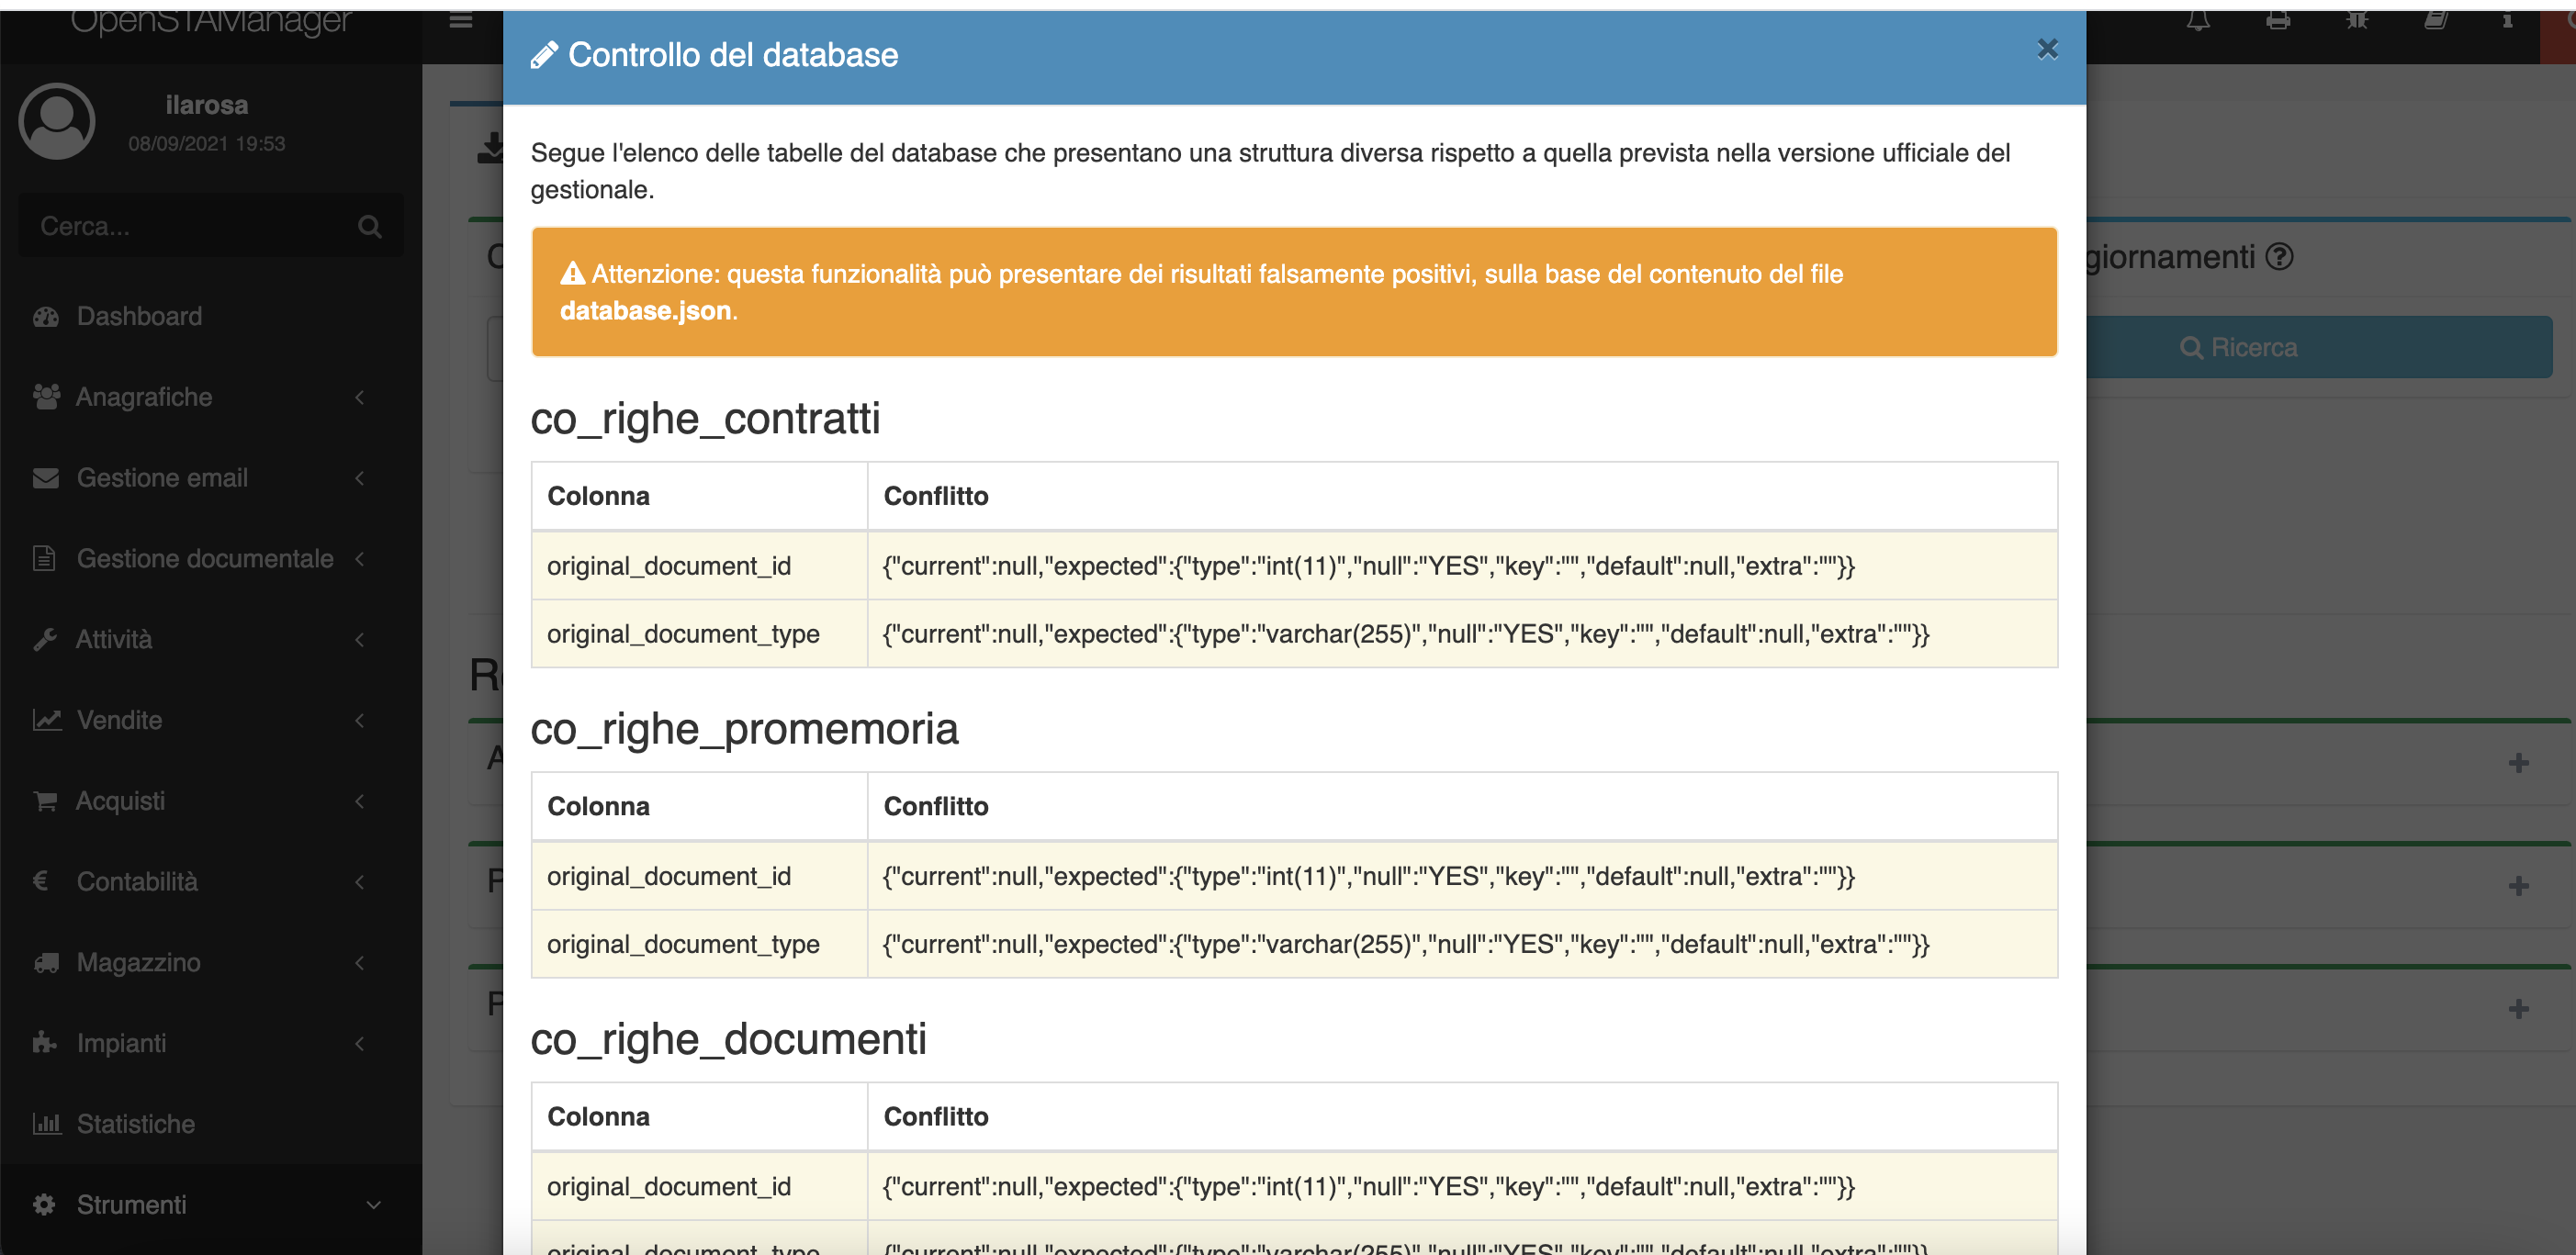The width and height of the screenshot is (2576, 1255).
Task: Click the warning triangle icon in alert
Action: (x=572, y=273)
